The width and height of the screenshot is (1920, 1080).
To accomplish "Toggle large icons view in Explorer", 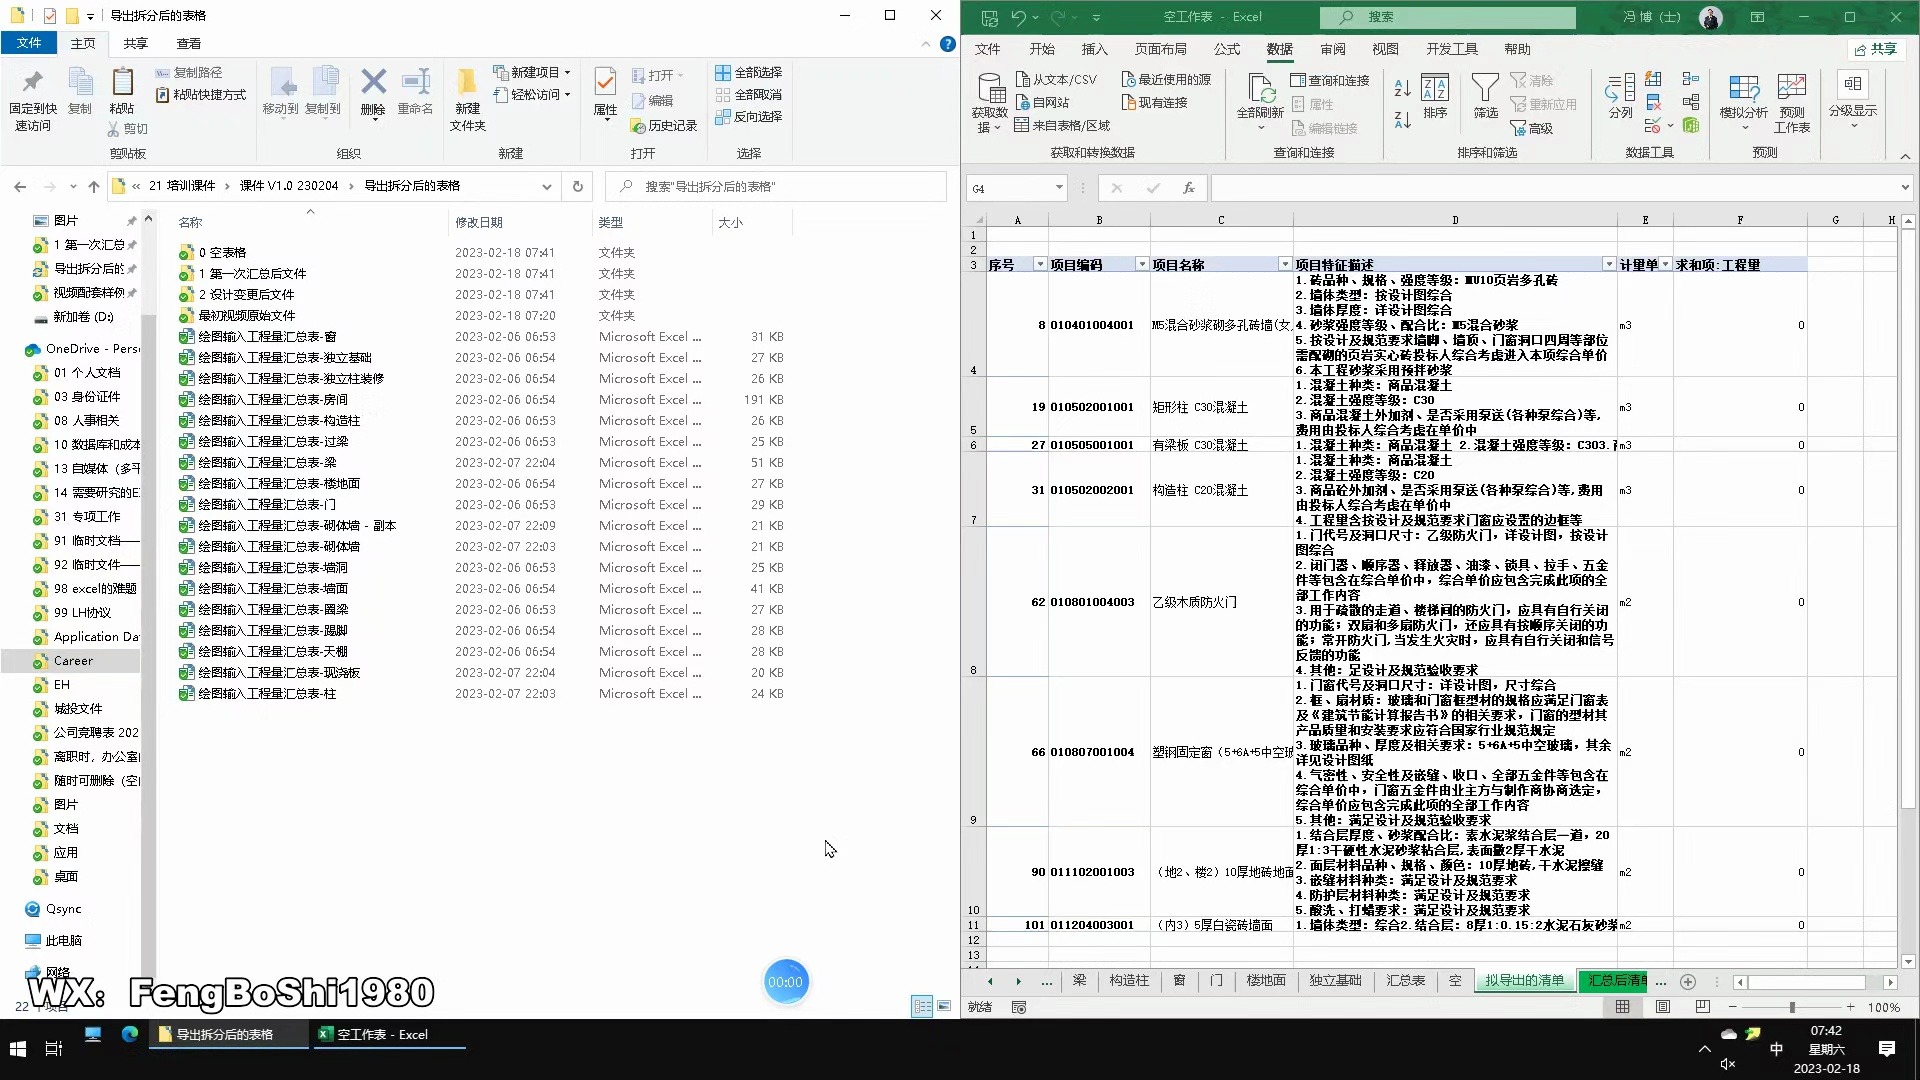I will coord(943,1006).
